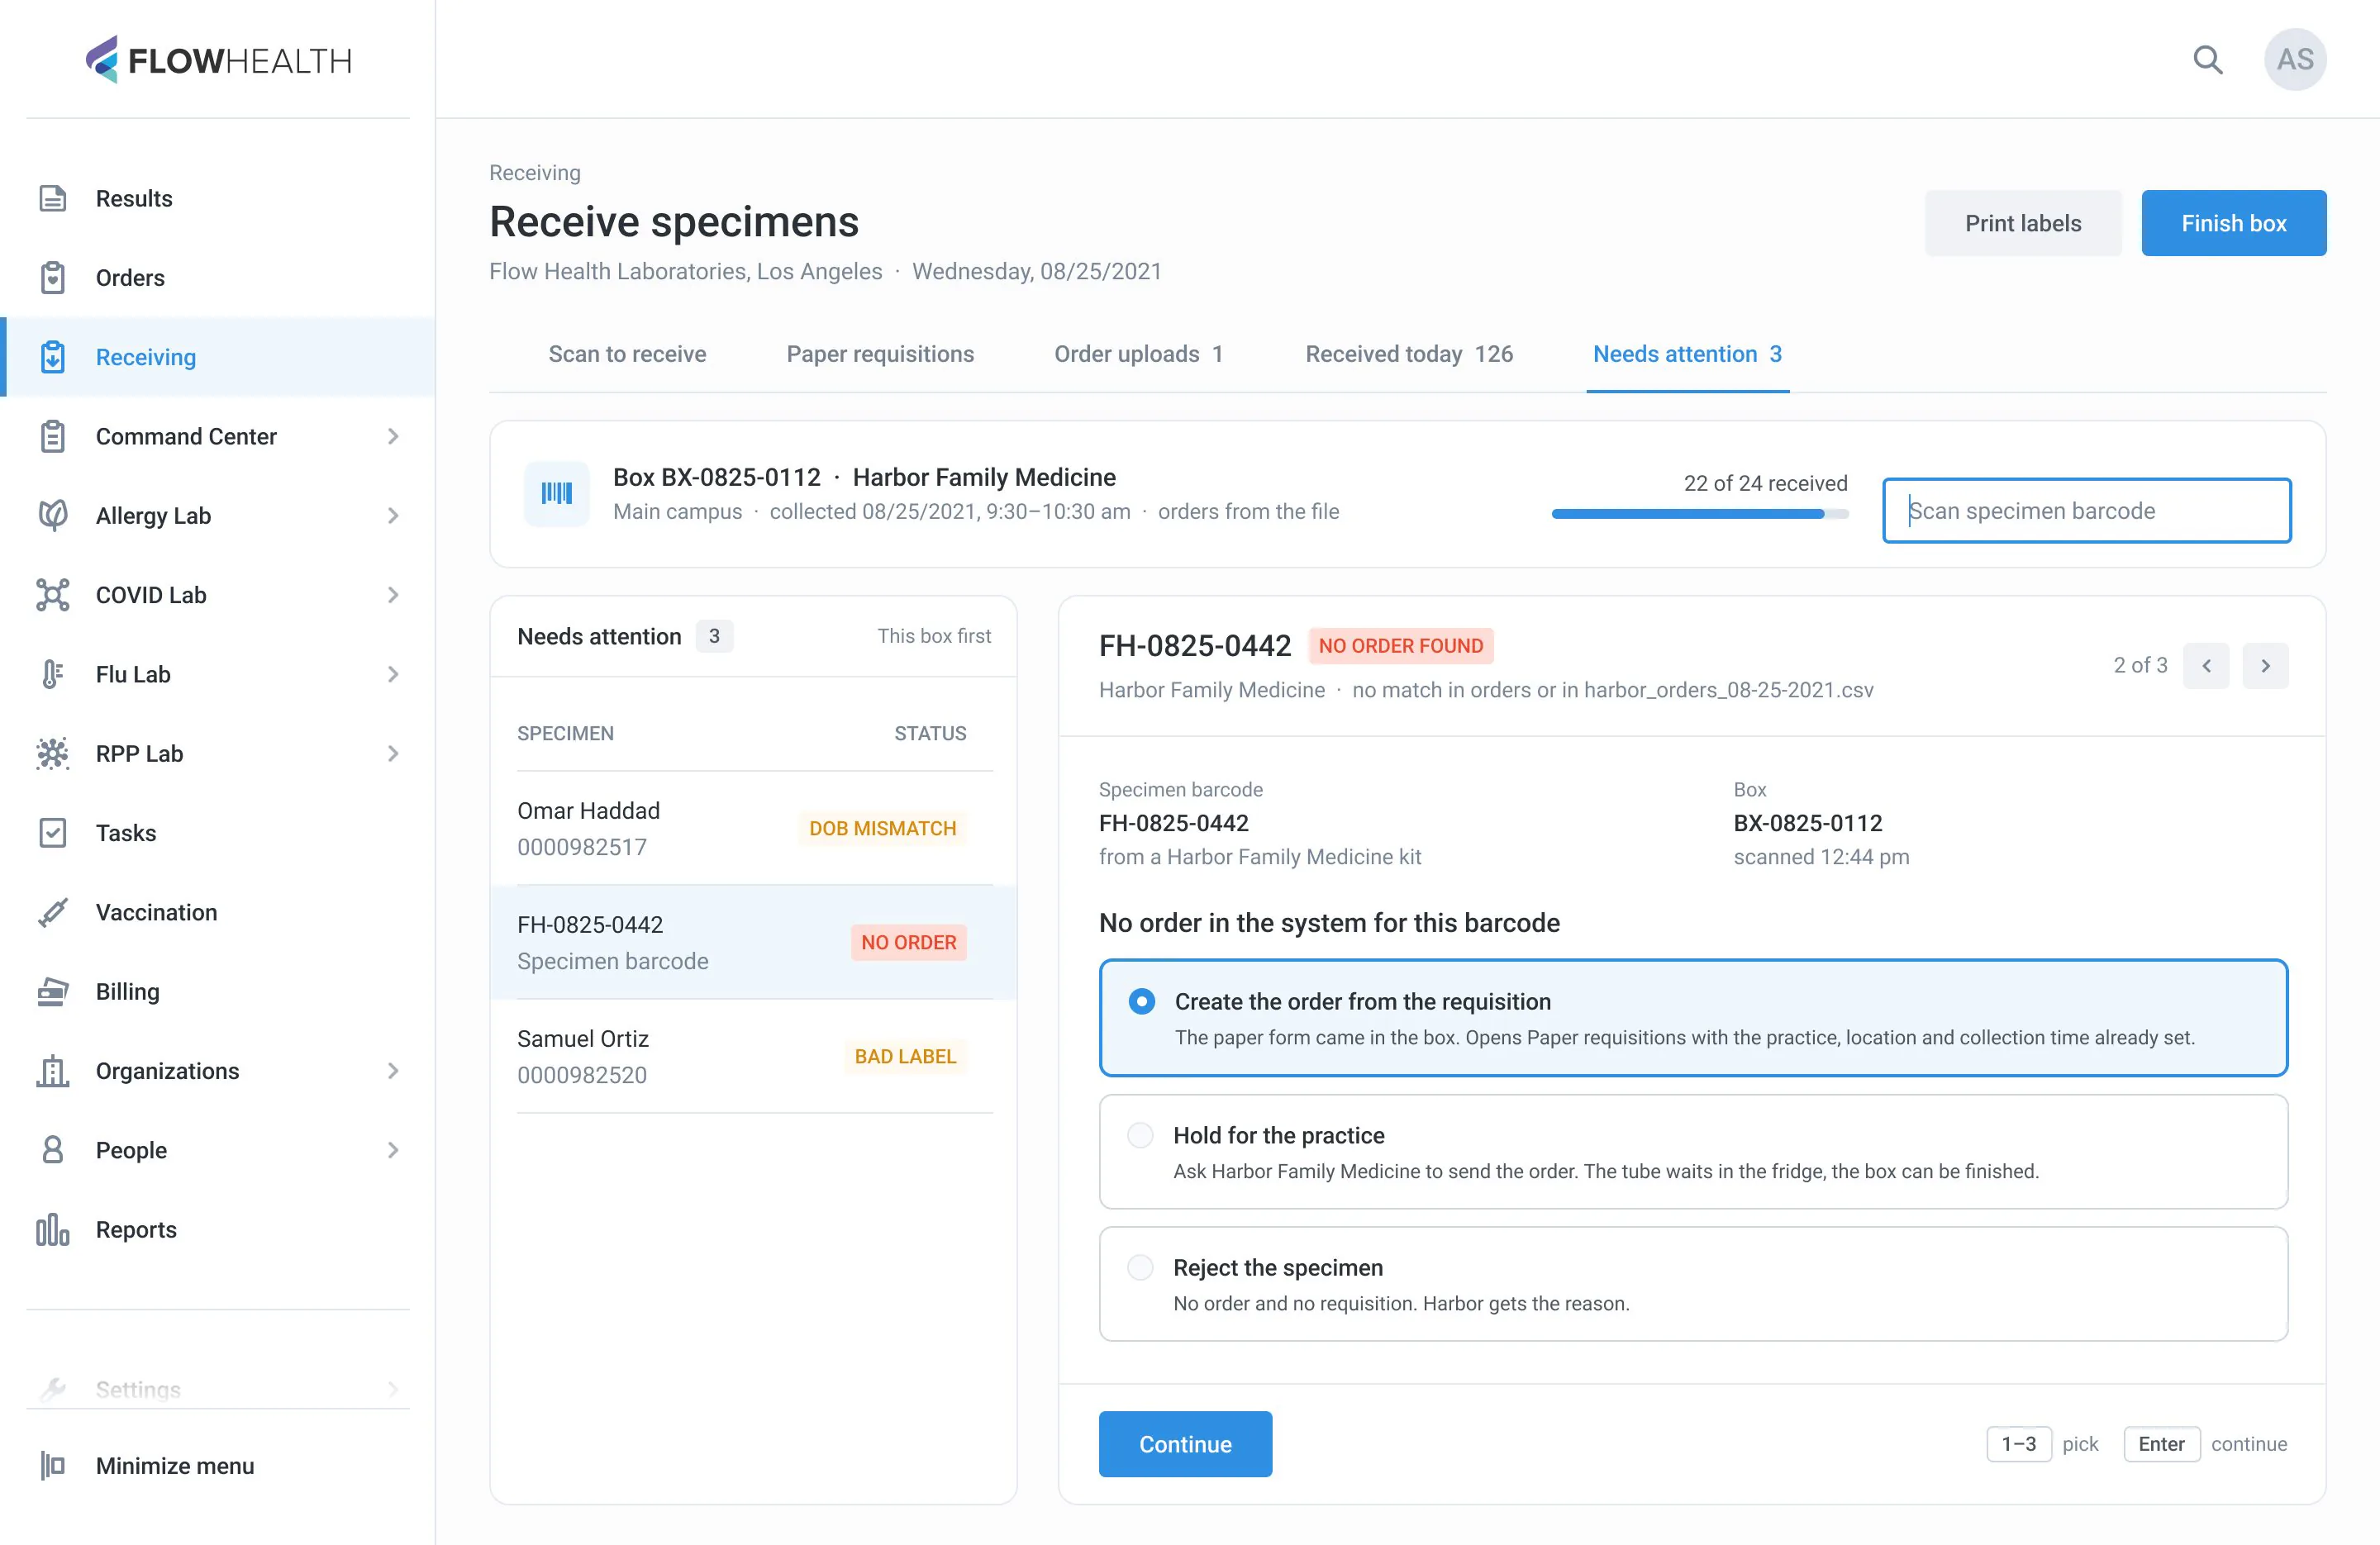Select Hold for the practice option
Image resolution: width=2380 pixels, height=1545 pixels.
[x=1693, y=1152]
